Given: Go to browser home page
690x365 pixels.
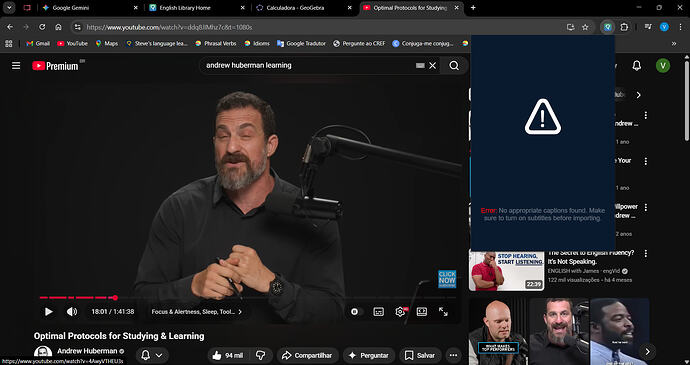Looking at the screenshot, I should coord(58,27).
